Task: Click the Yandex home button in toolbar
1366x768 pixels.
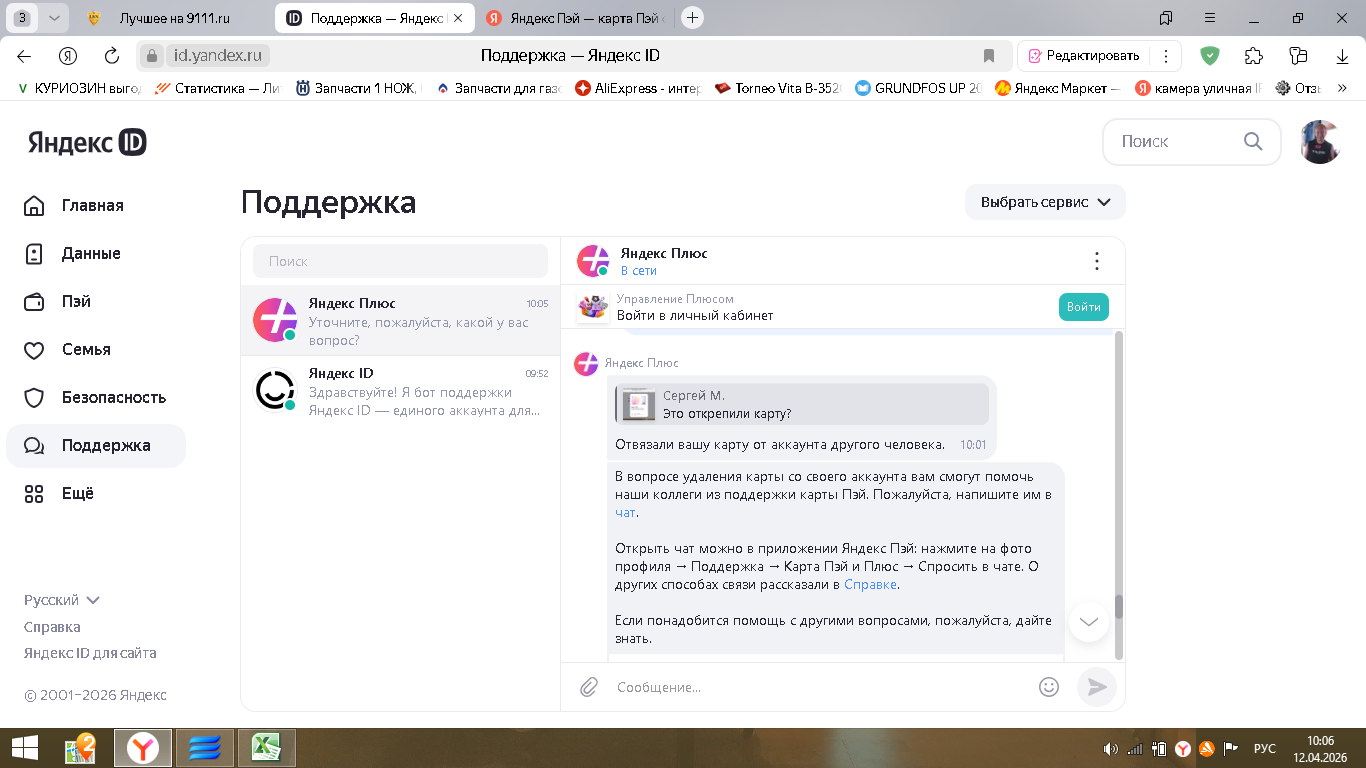Action: (68, 56)
